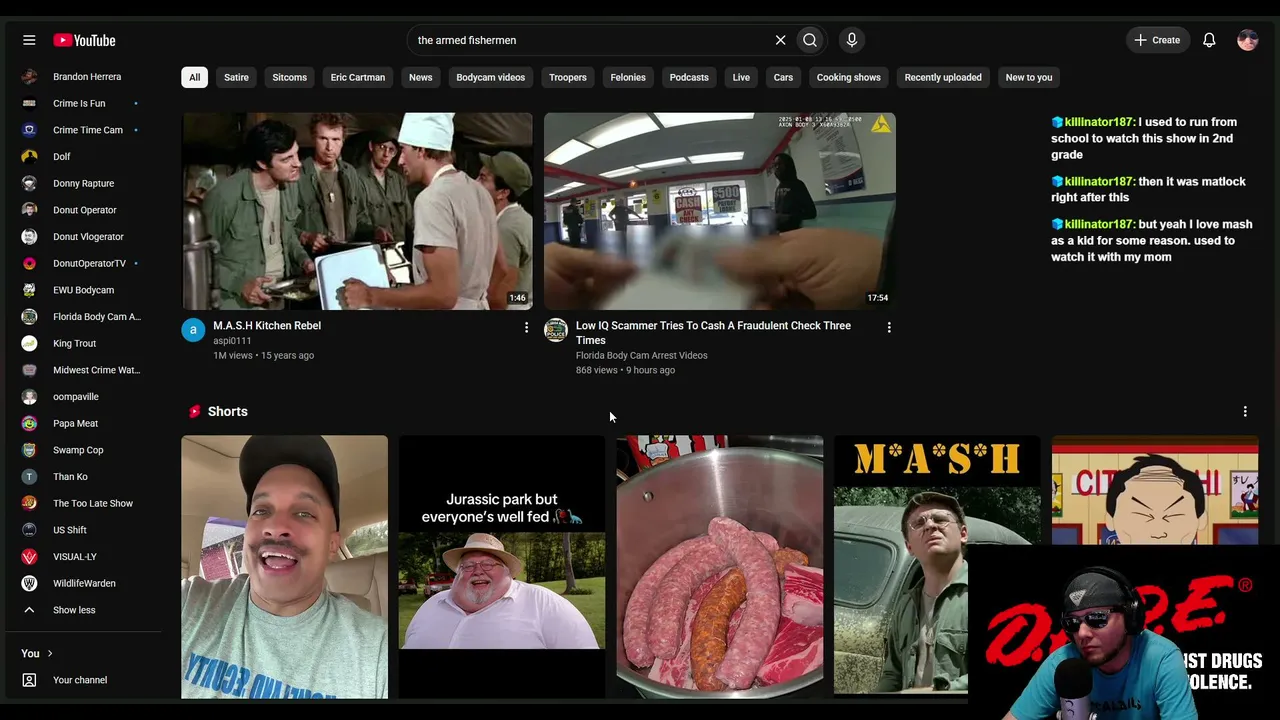
Task: Expand the You section
Action: tap(37, 653)
